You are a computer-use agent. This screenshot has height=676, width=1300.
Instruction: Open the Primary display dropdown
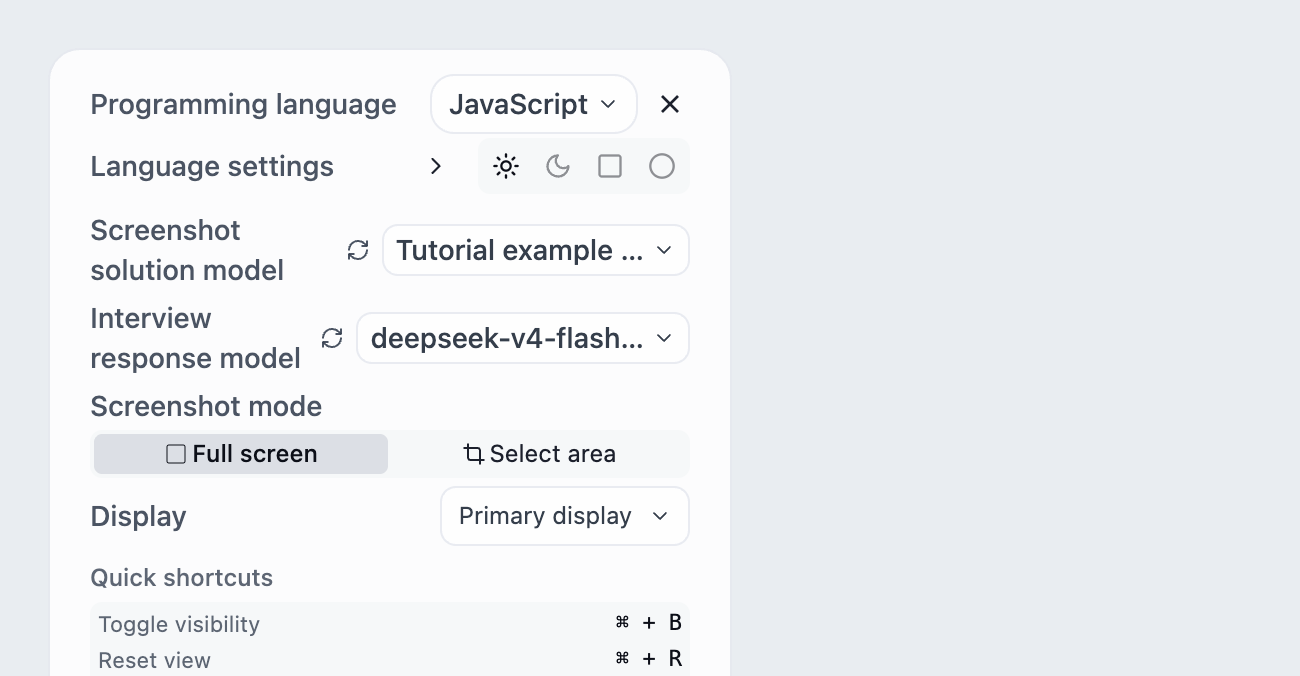coord(565,516)
